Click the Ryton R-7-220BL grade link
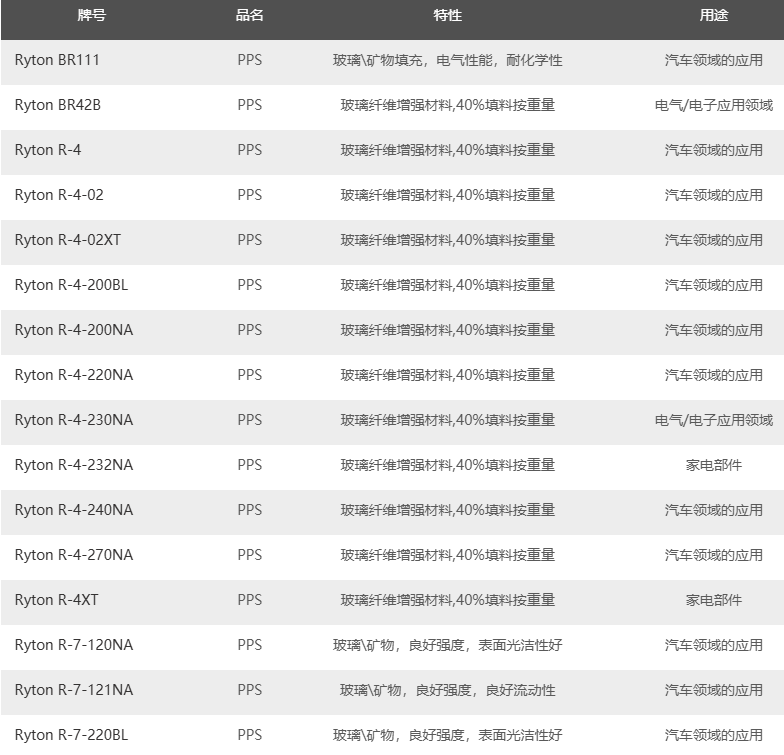This screenshot has width=784, height=755. coord(71,735)
